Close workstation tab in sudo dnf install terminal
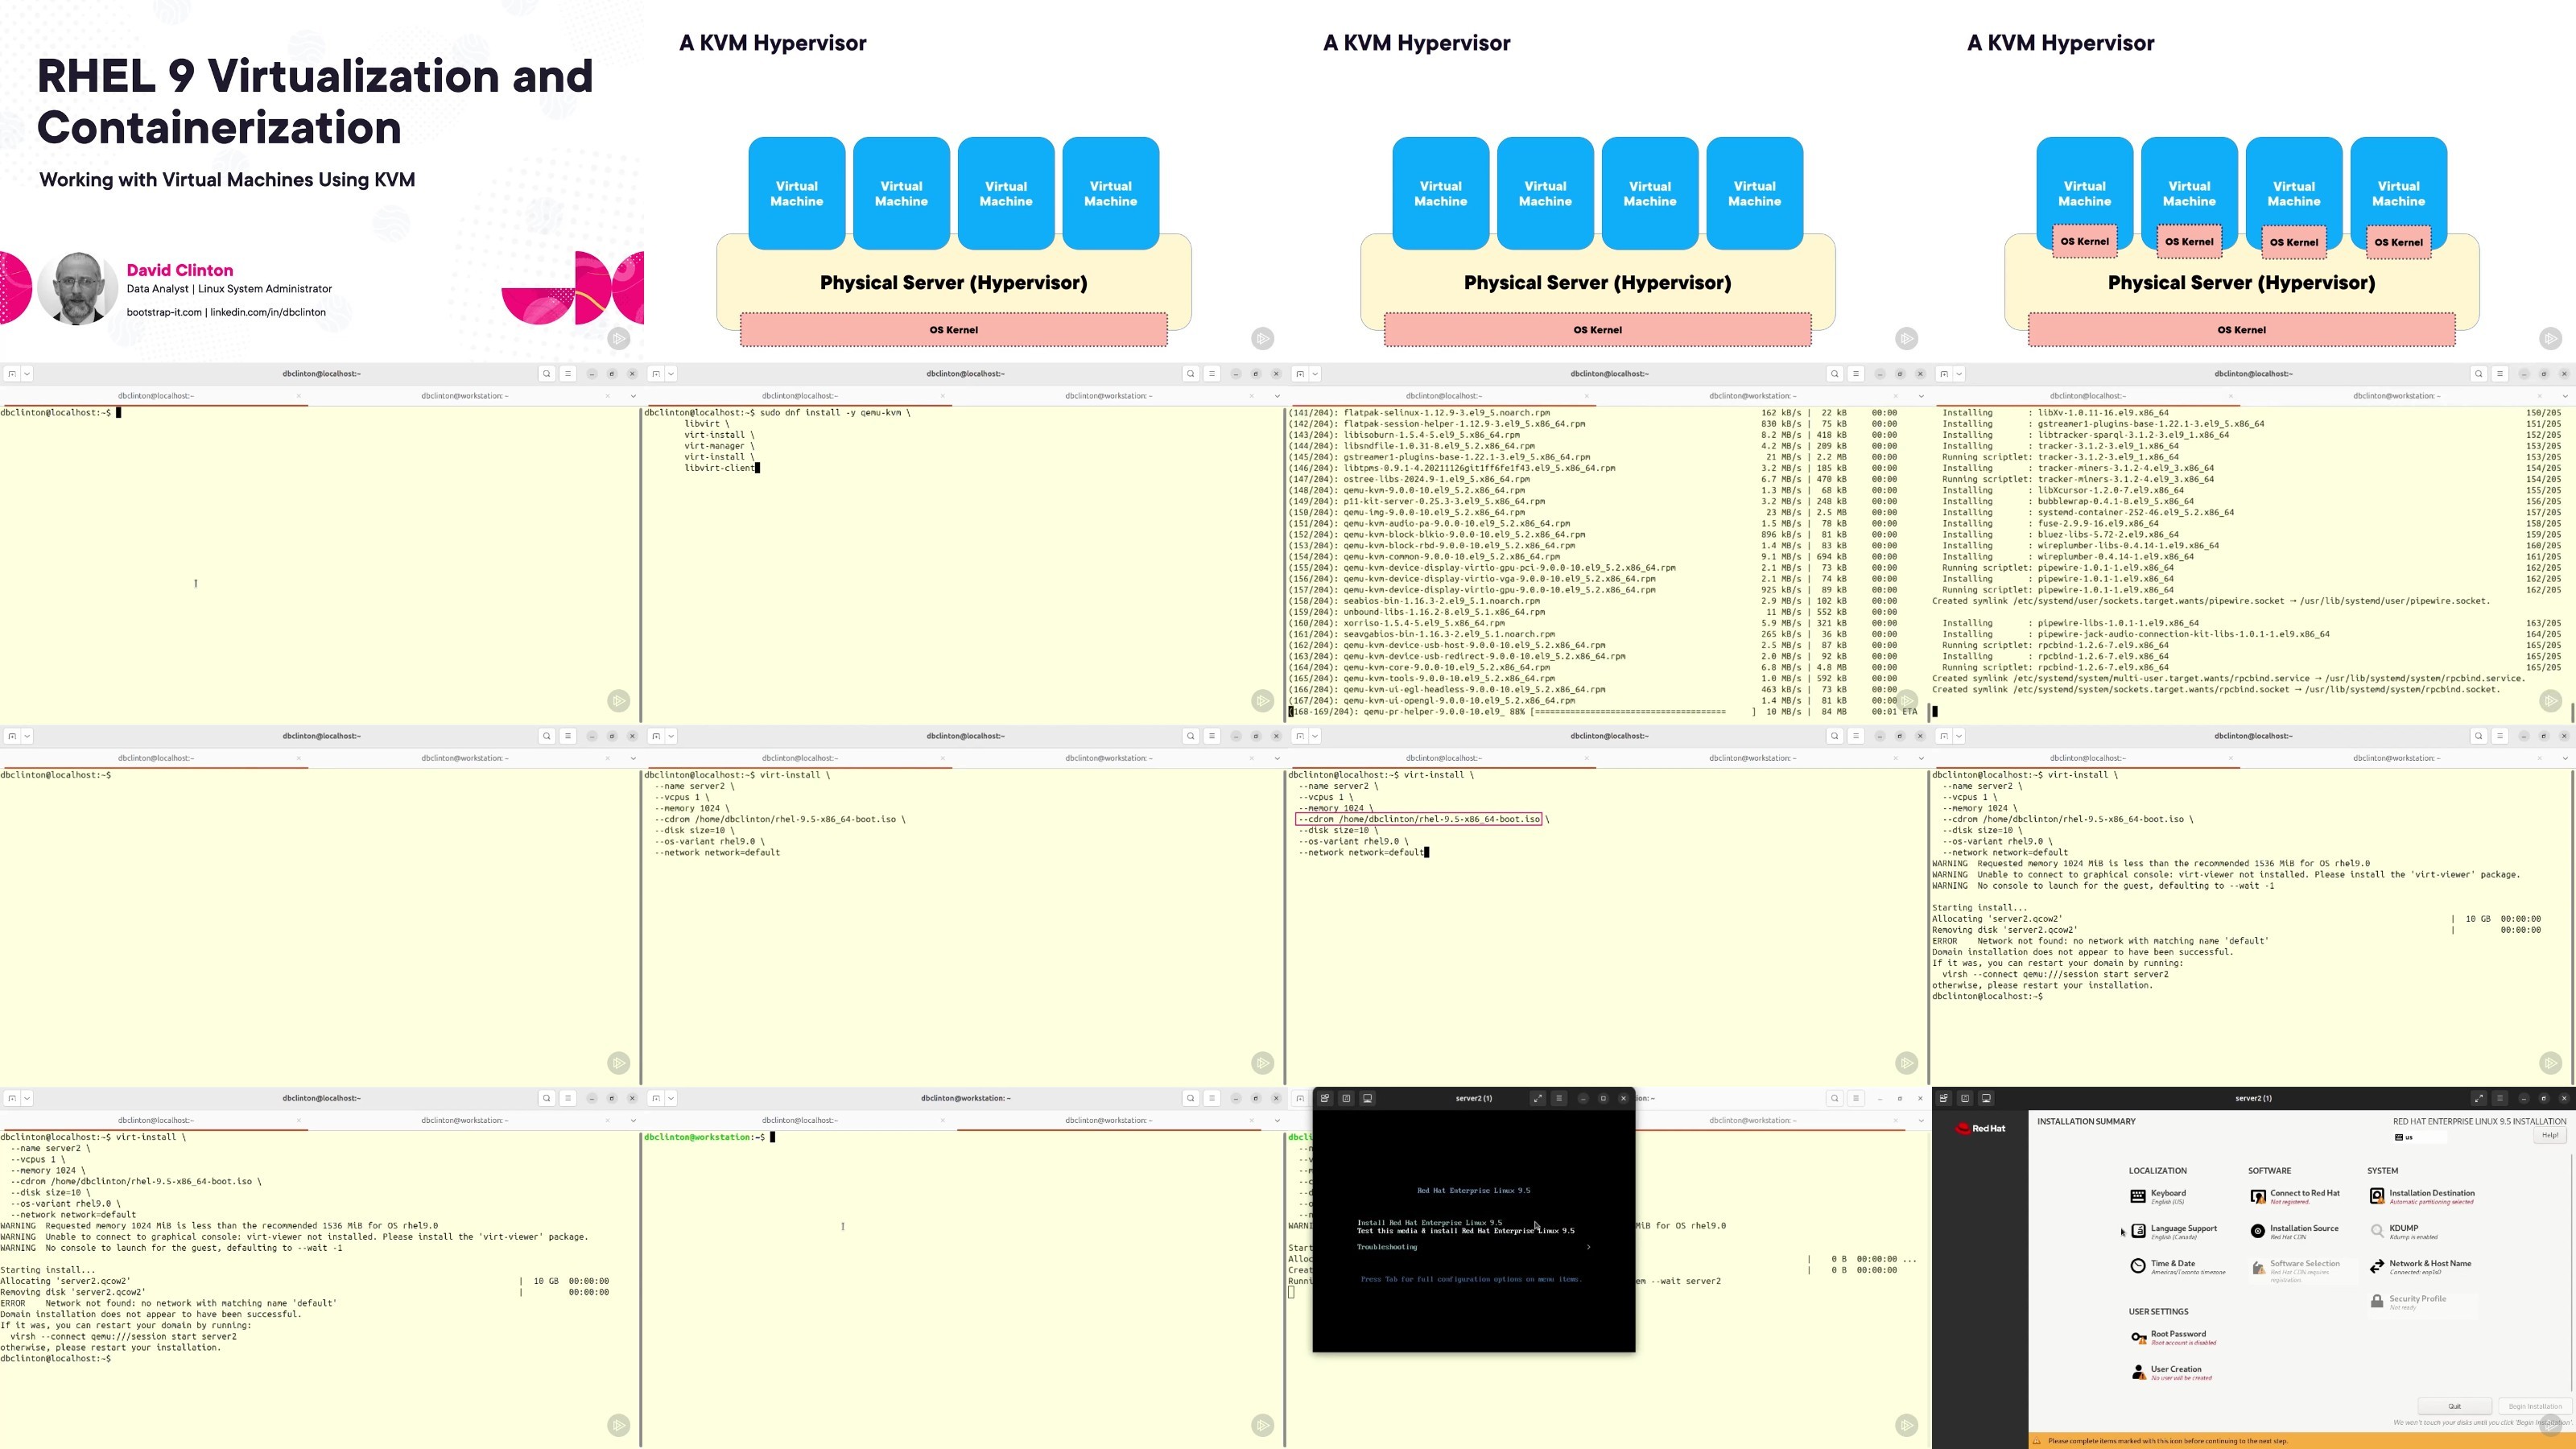The height and width of the screenshot is (1449, 2576). pyautogui.click(x=1251, y=396)
